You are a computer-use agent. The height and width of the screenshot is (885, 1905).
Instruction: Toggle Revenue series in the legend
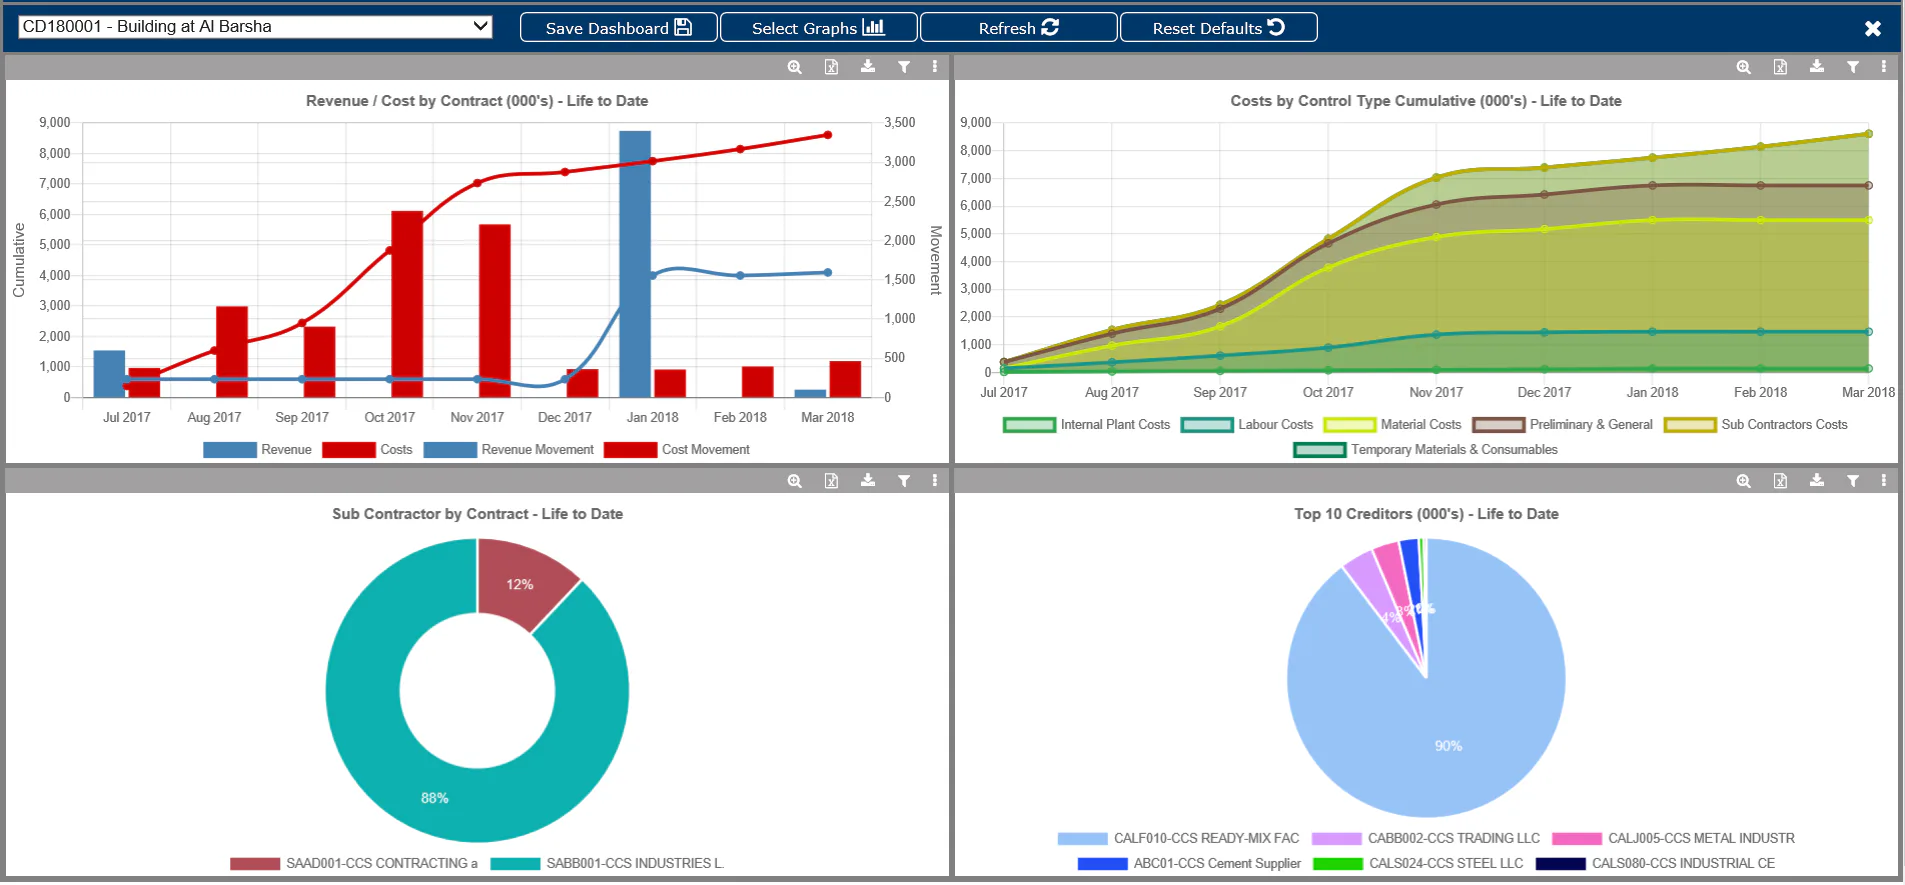258,450
